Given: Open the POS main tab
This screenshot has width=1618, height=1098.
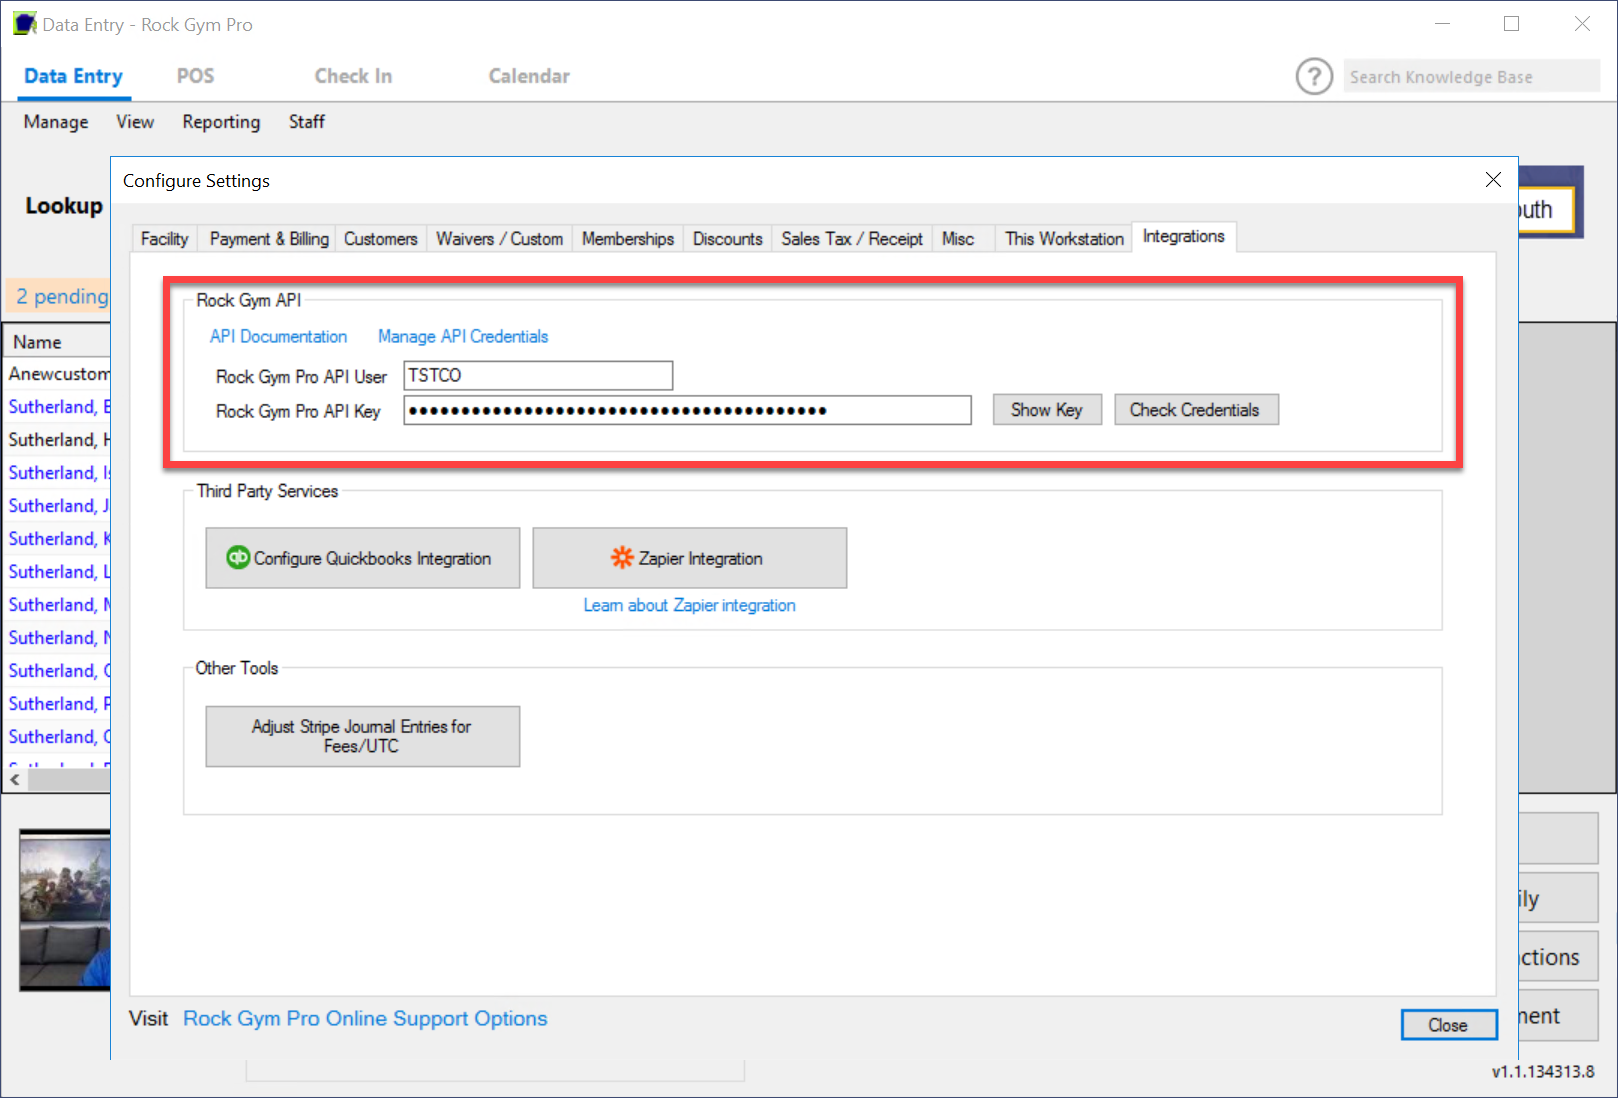Looking at the screenshot, I should [x=195, y=77].
